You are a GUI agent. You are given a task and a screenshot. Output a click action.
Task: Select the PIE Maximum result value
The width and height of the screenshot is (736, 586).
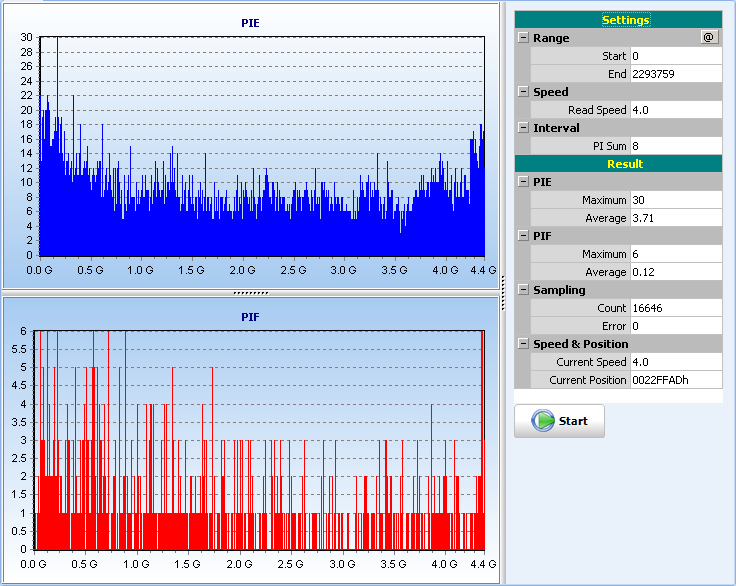(675, 200)
